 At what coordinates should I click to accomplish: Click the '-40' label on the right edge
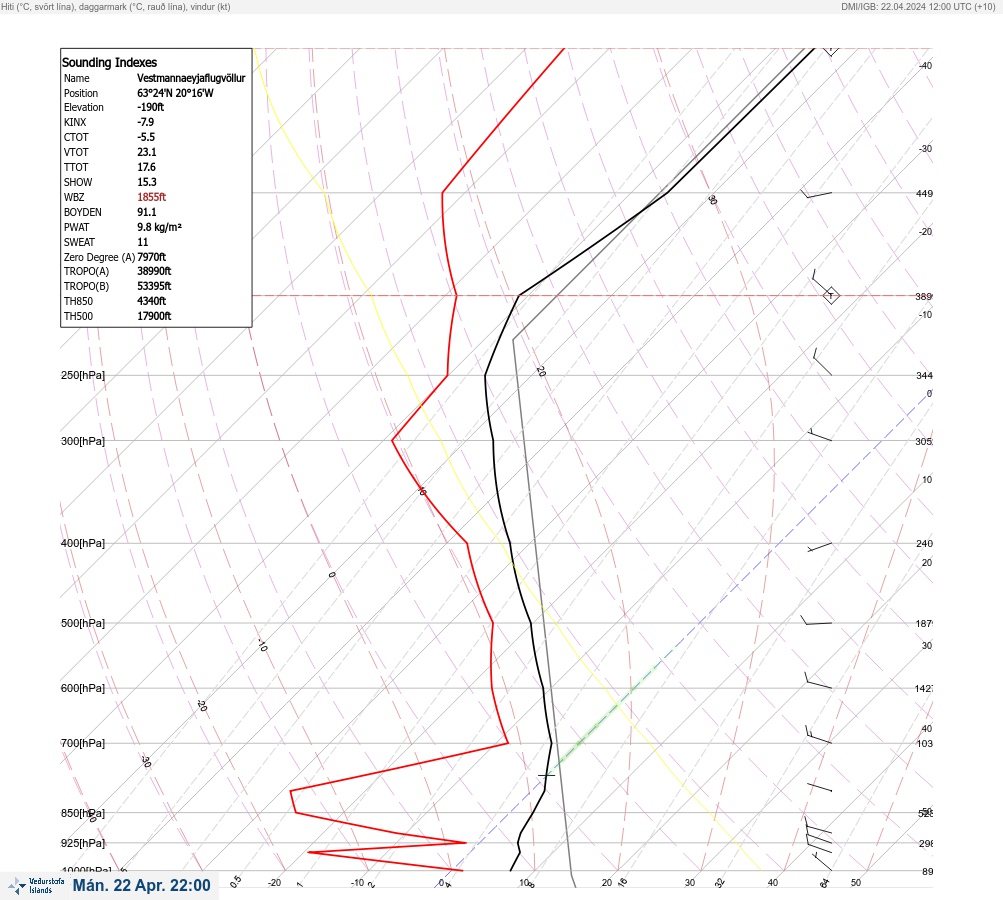[926, 65]
